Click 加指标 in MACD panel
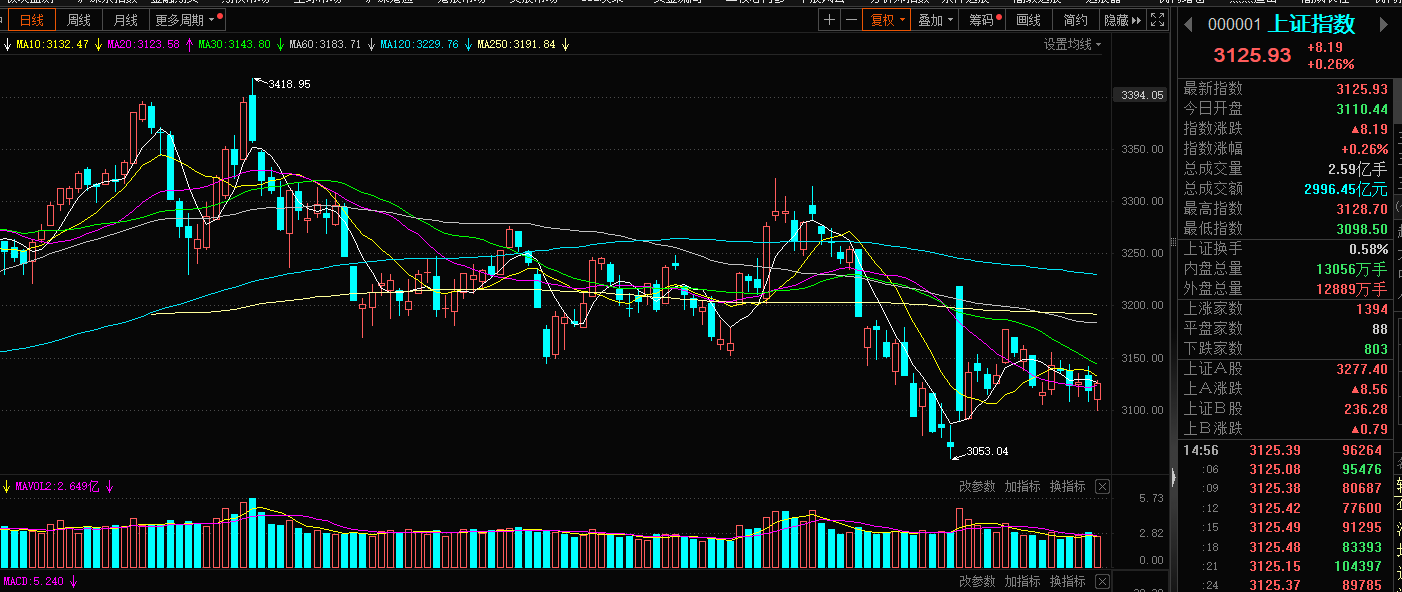Image resolution: width=1402 pixels, height=592 pixels. tap(1022, 581)
